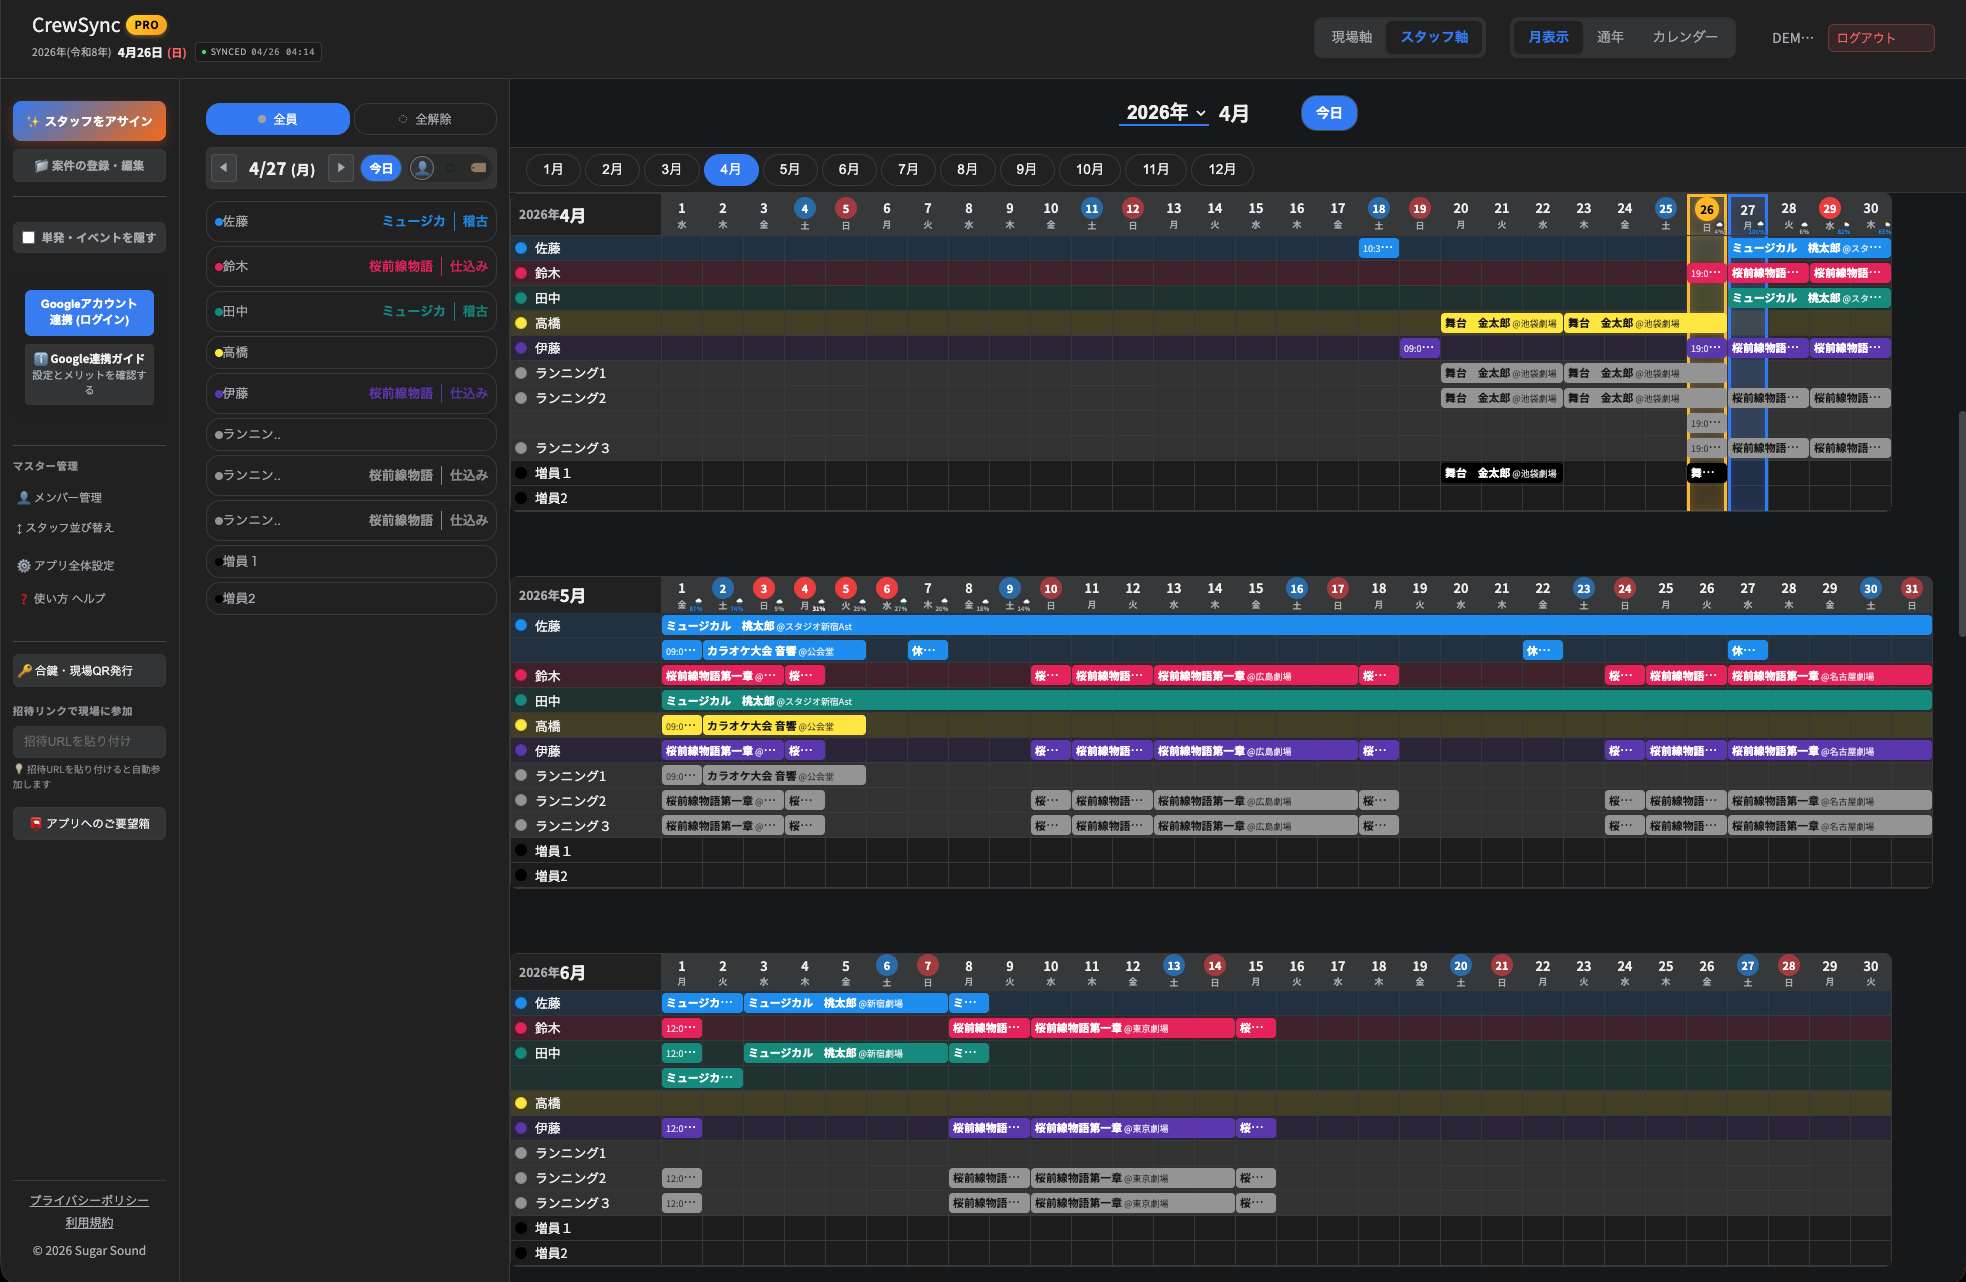The width and height of the screenshot is (1966, 1282).
Task: Open ランニング3's 12:0… event on June 1
Action: click(682, 1203)
